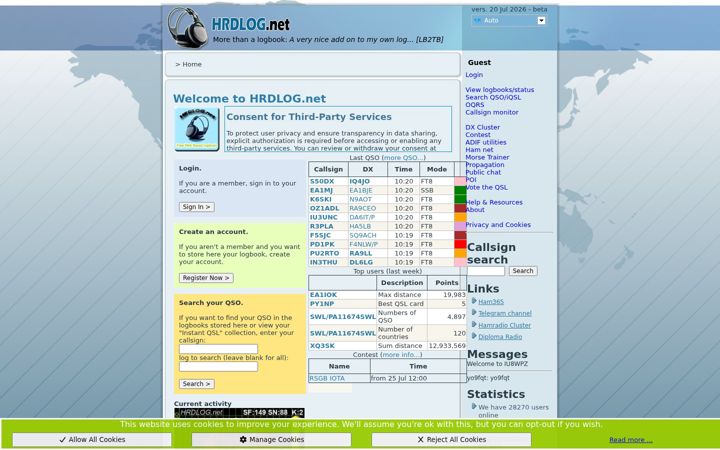Click the Callsign search text field
Viewport: 720px width, 450px height.
(486, 271)
